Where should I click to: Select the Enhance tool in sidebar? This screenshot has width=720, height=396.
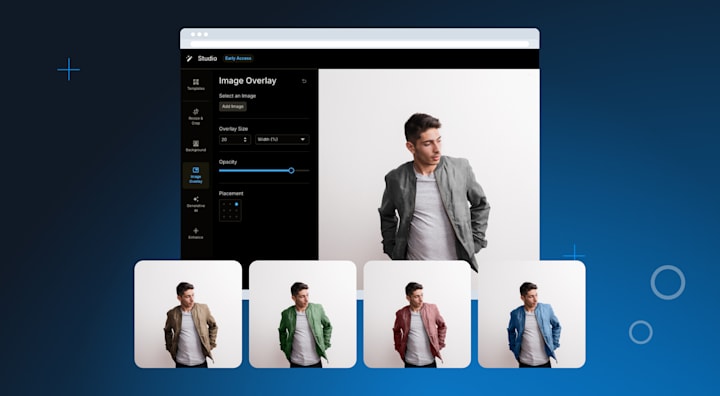tap(196, 233)
